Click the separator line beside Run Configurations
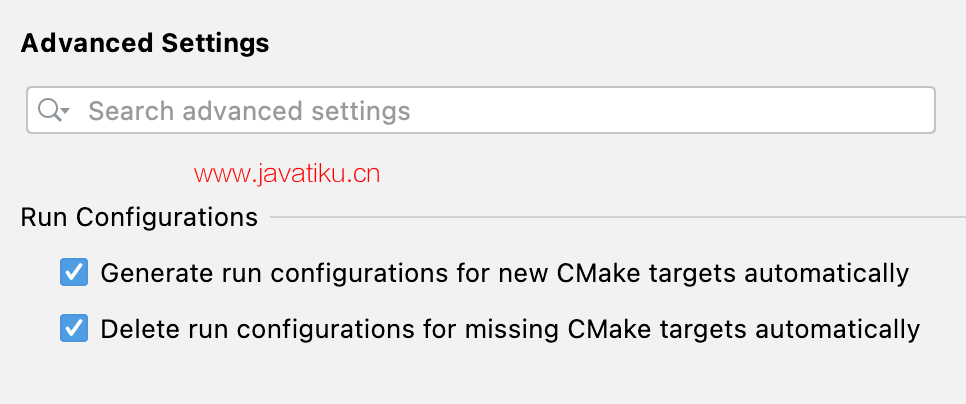Image resolution: width=966 pixels, height=404 pixels. tap(618, 217)
